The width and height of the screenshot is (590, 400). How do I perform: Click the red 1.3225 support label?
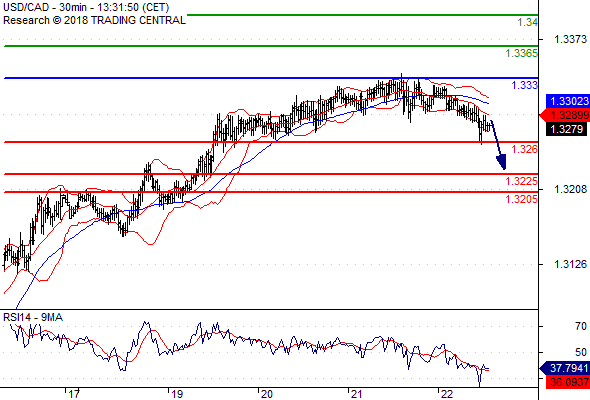pyautogui.click(x=522, y=181)
